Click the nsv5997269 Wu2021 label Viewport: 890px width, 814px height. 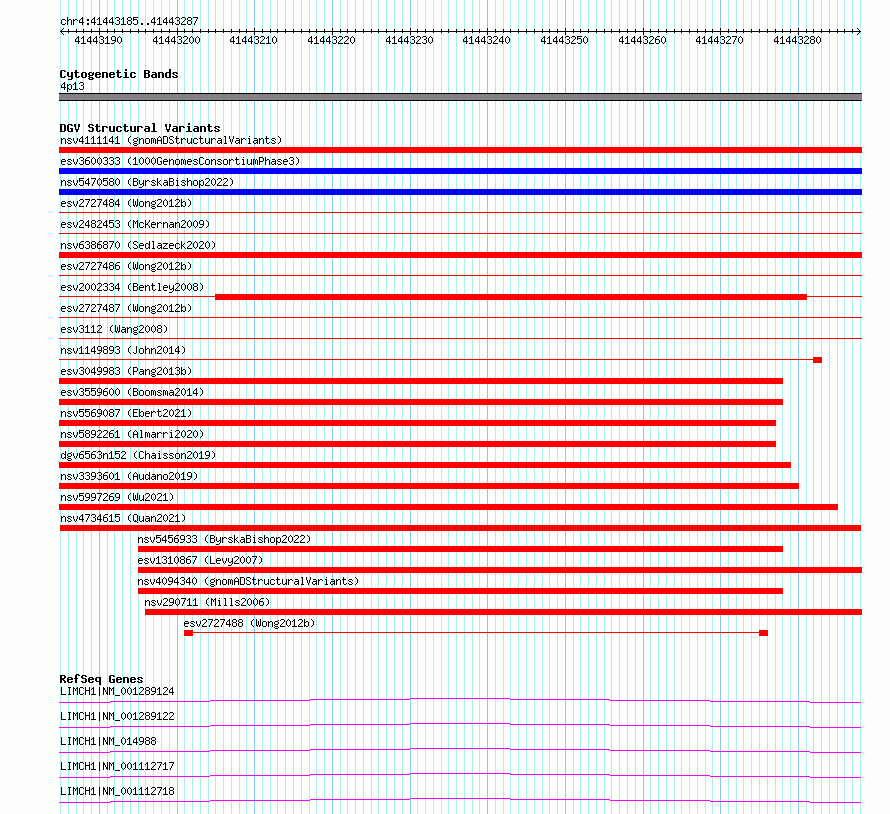(x=117, y=497)
